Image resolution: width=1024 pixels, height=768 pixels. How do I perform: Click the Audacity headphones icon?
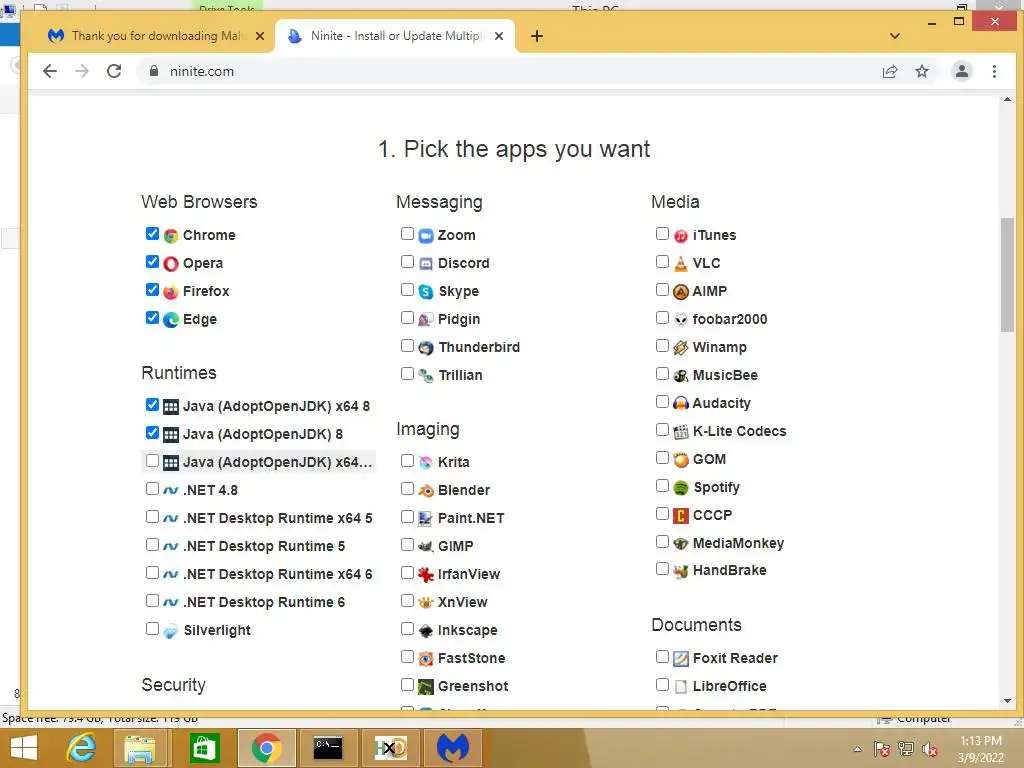click(680, 404)
